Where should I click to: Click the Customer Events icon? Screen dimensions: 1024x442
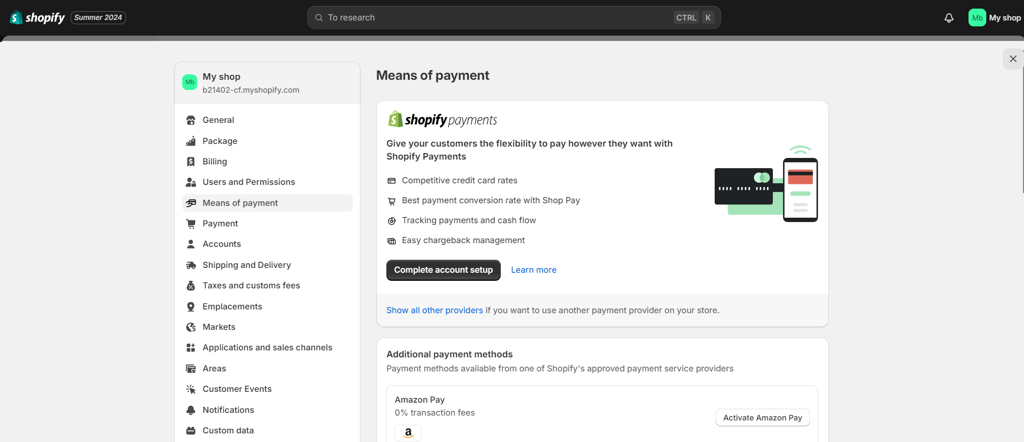tap(191, 389)
